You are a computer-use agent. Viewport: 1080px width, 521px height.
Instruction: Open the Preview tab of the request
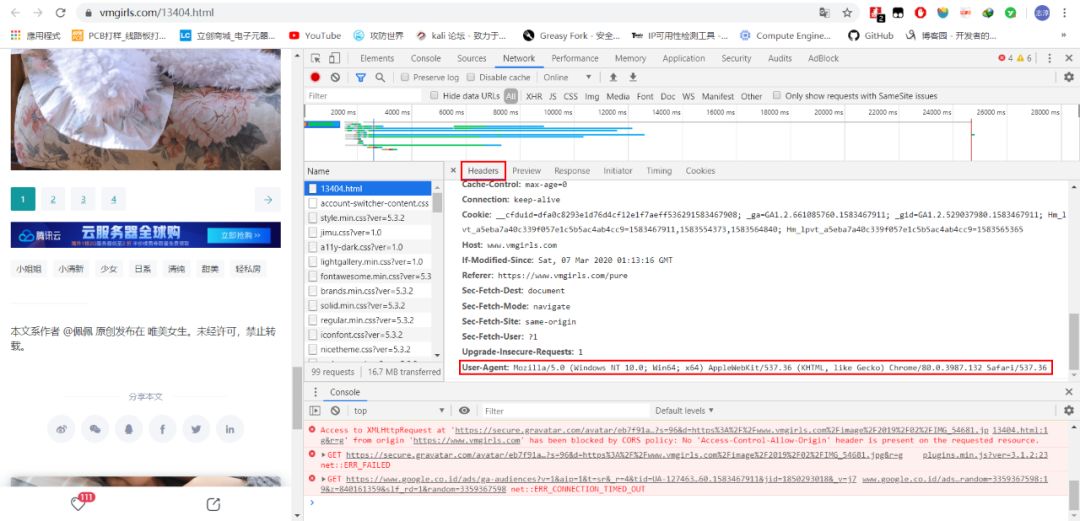pos(526,170)
